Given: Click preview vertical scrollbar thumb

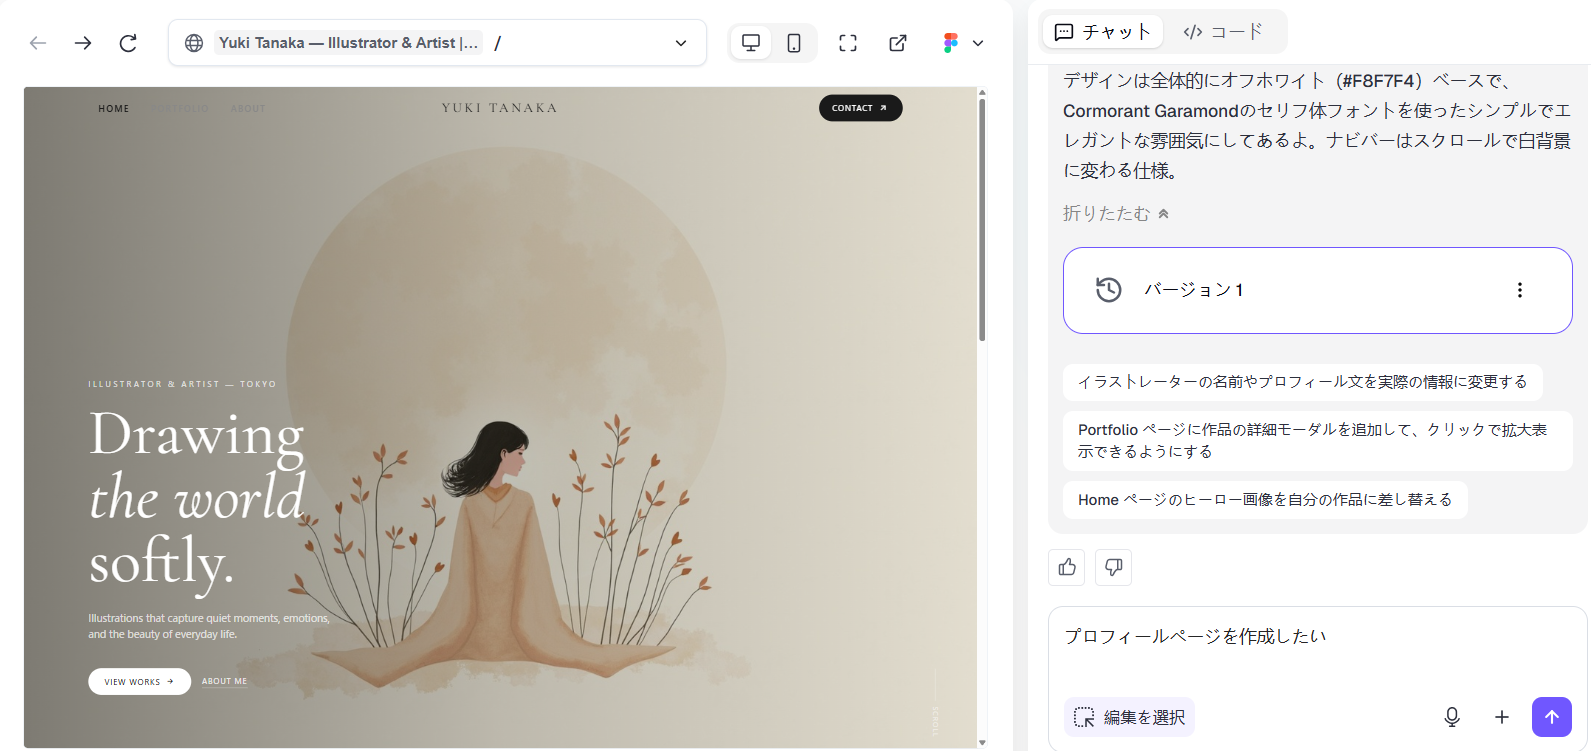Looking at the screenshot, I should pos(982,220).
